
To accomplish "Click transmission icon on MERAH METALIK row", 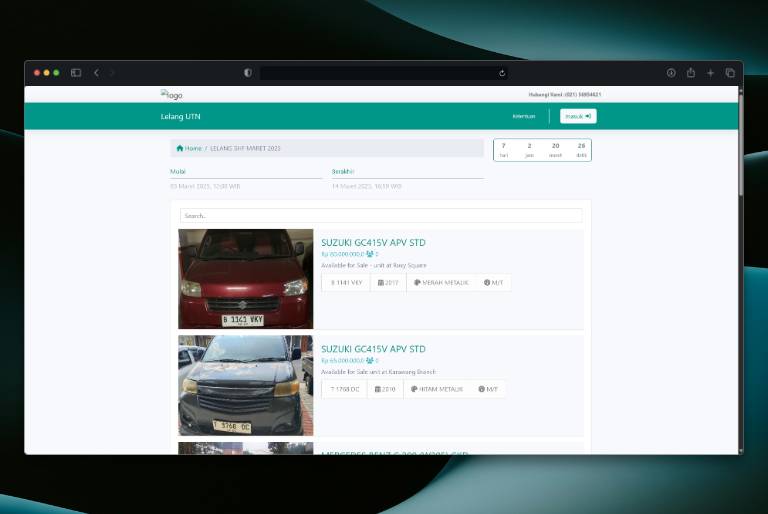I will point(487,283).
